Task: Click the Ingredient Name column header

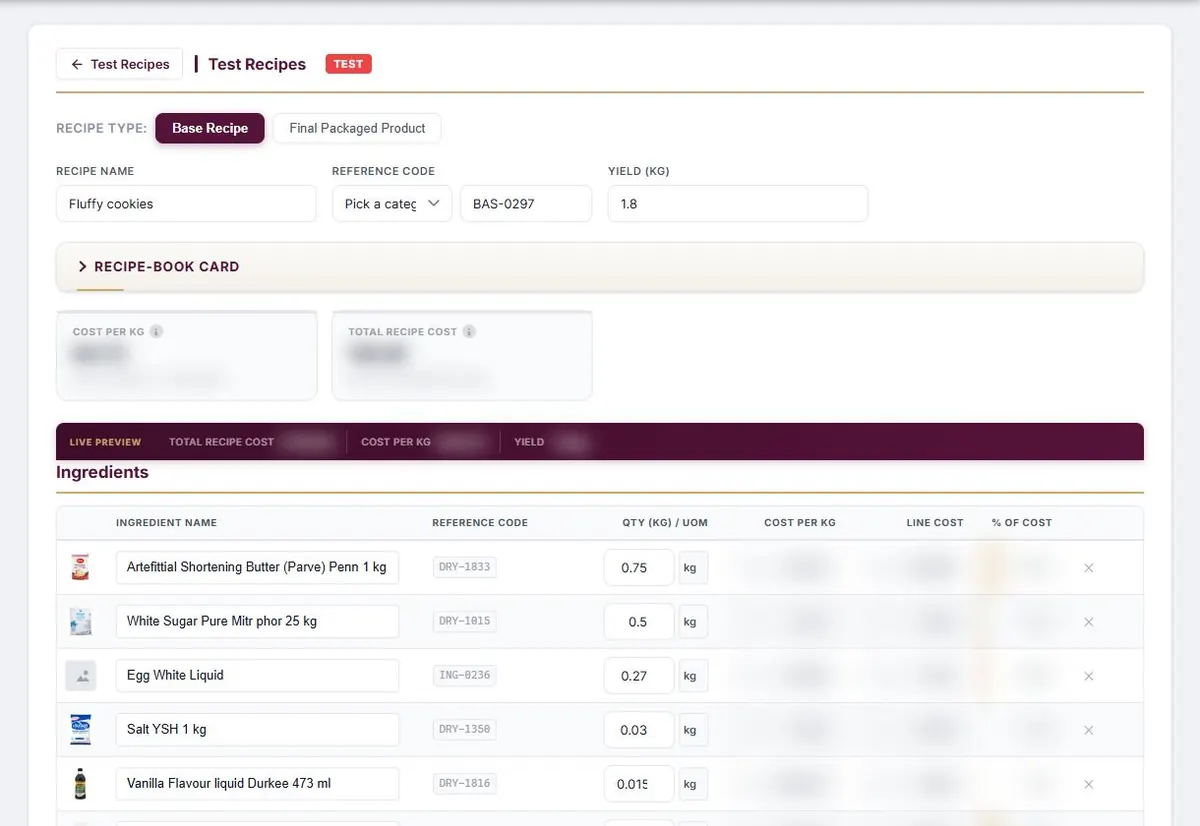Action: 166,523
